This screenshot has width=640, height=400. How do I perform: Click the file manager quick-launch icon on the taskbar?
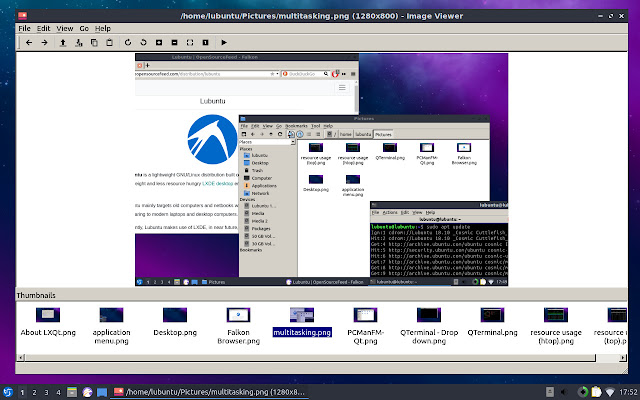coord(72,392)
